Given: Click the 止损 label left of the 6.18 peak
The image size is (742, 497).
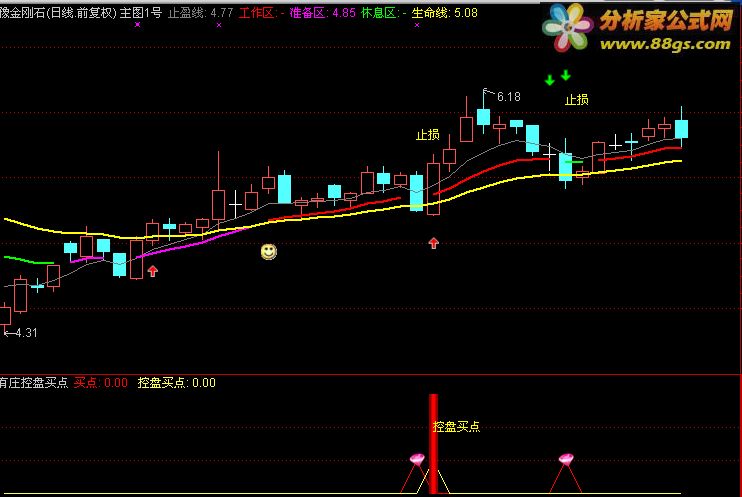Looking at the screenshot, I should pyautogui.click(x=428, y=135).
